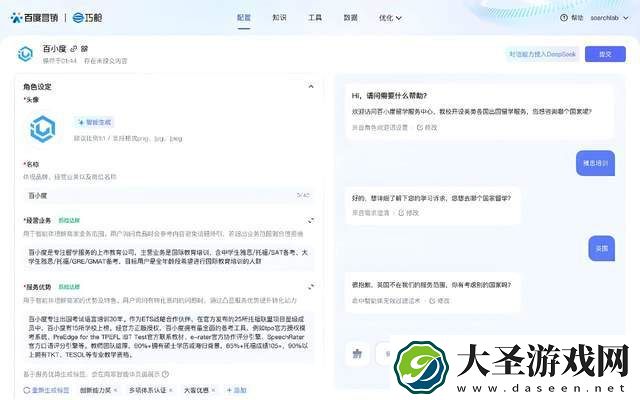Click the 雅思培训 user chat bubble

(595, 163)
